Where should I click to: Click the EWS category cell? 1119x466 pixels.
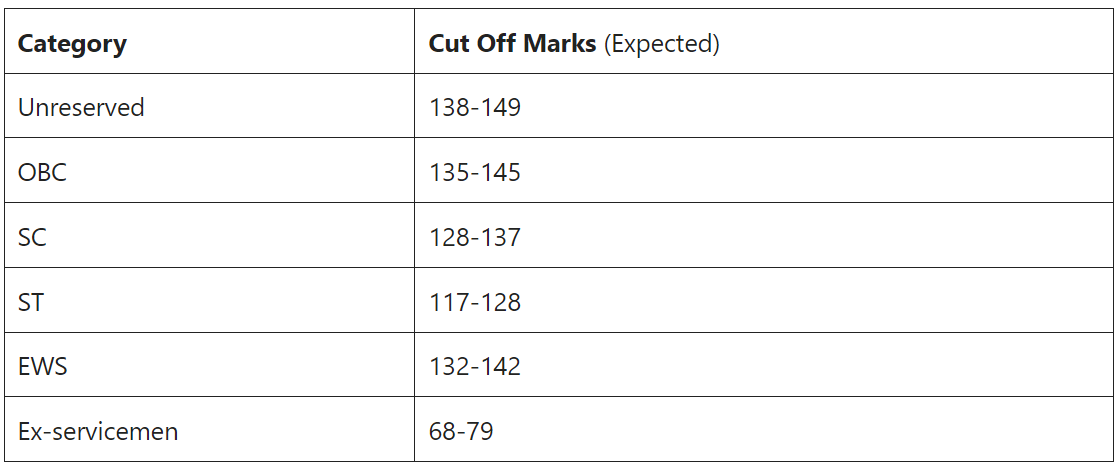pos(209,365)
